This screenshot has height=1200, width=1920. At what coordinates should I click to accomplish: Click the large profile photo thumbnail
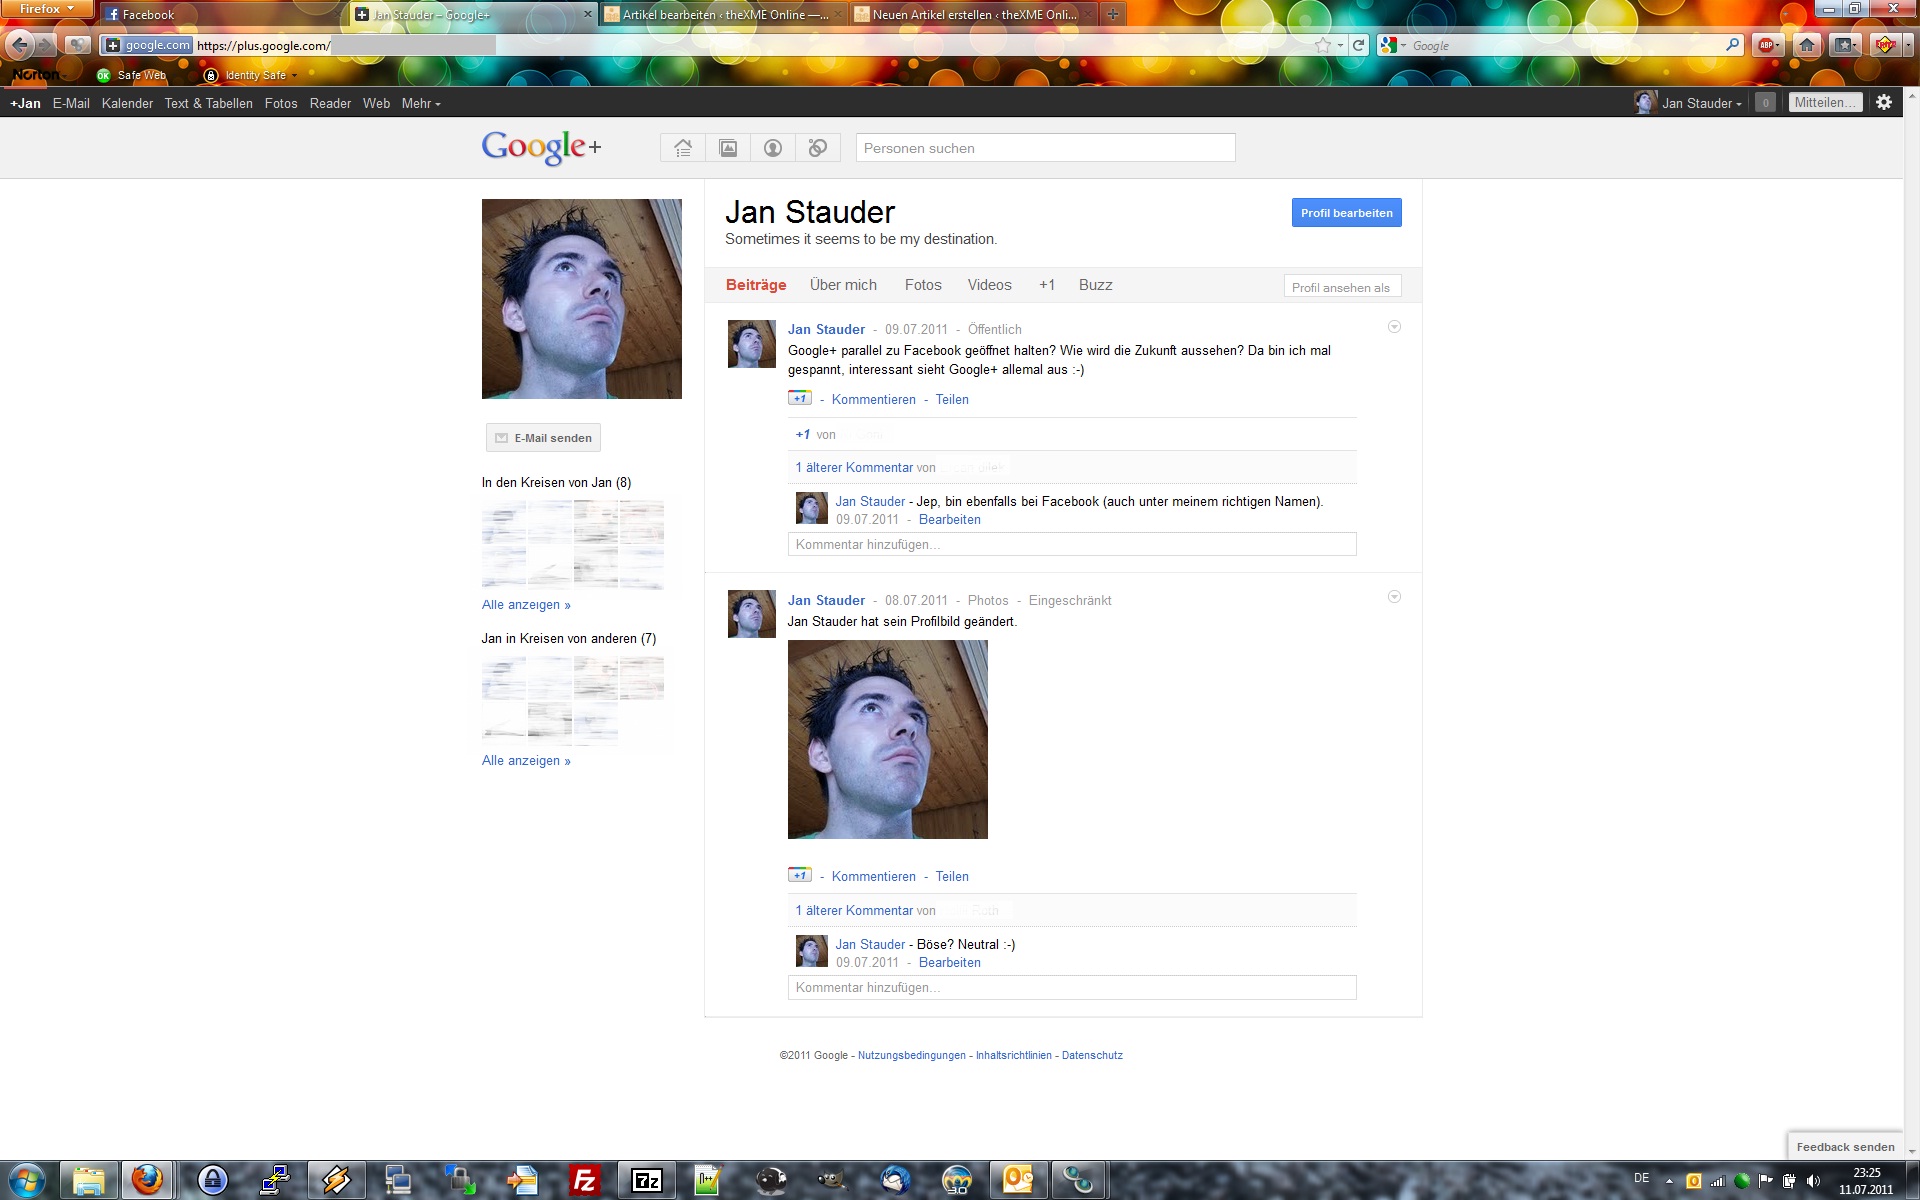tap(582, 299)
